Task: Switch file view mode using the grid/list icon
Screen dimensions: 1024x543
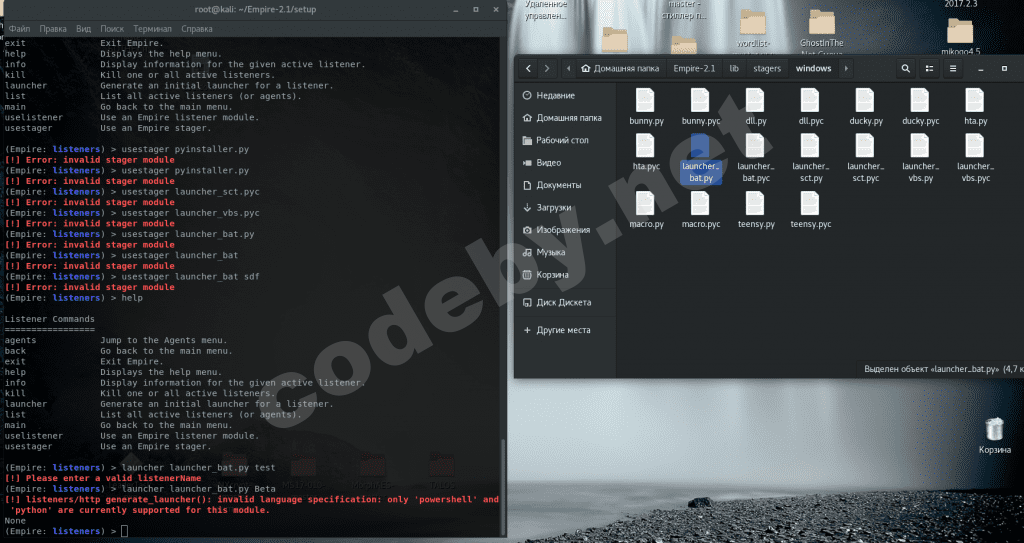Action: (929, 68)
